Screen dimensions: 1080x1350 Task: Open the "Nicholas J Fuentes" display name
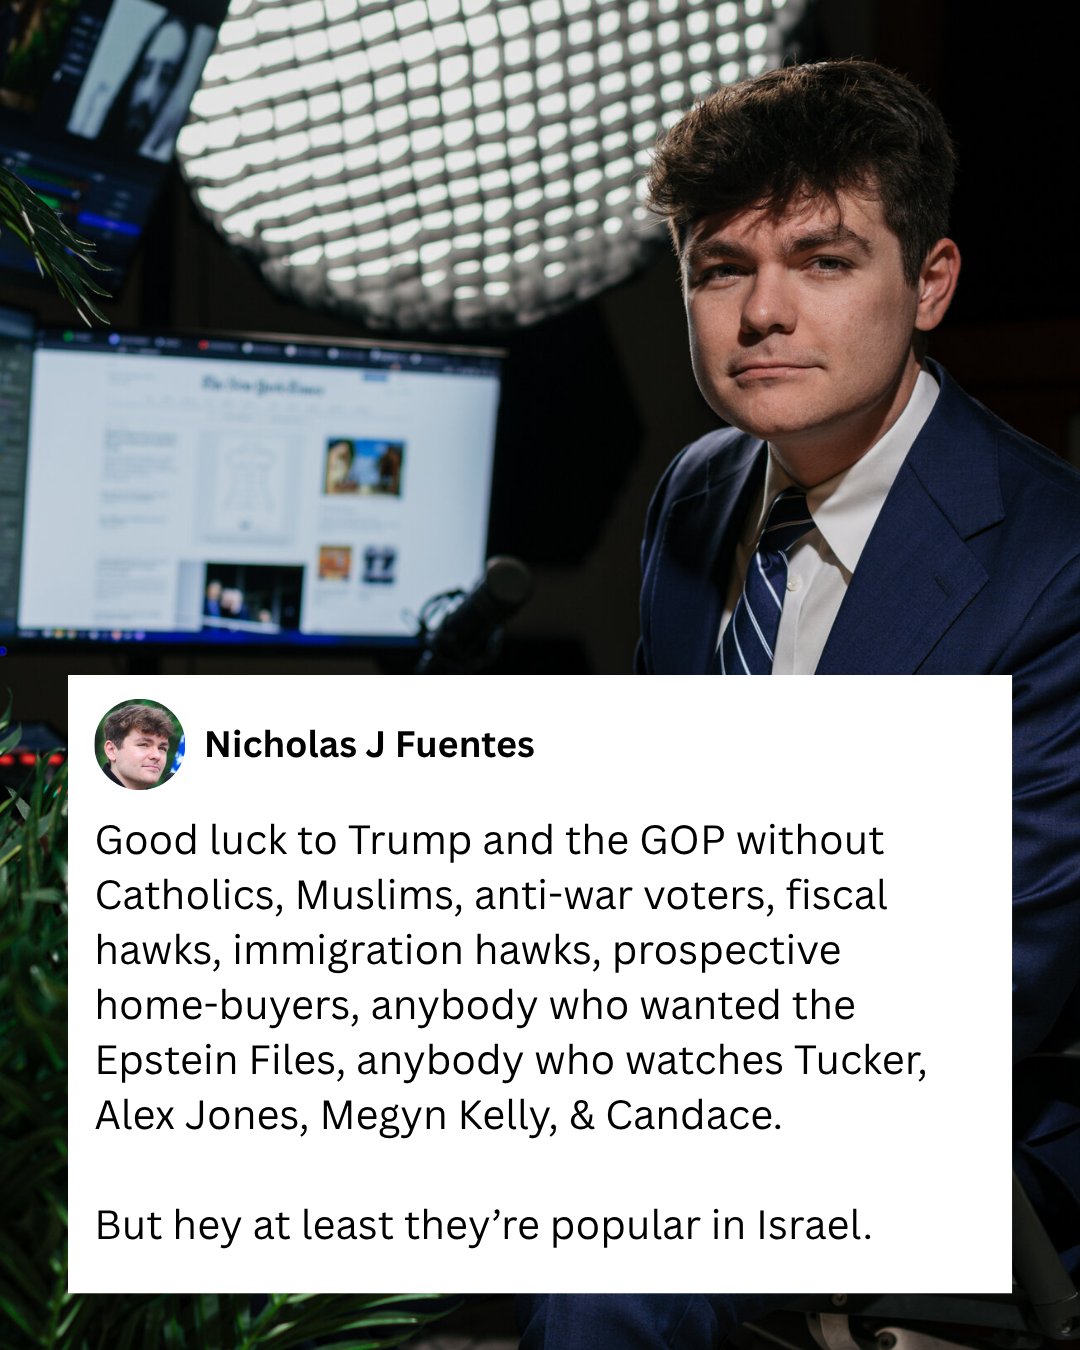[369, 744]
